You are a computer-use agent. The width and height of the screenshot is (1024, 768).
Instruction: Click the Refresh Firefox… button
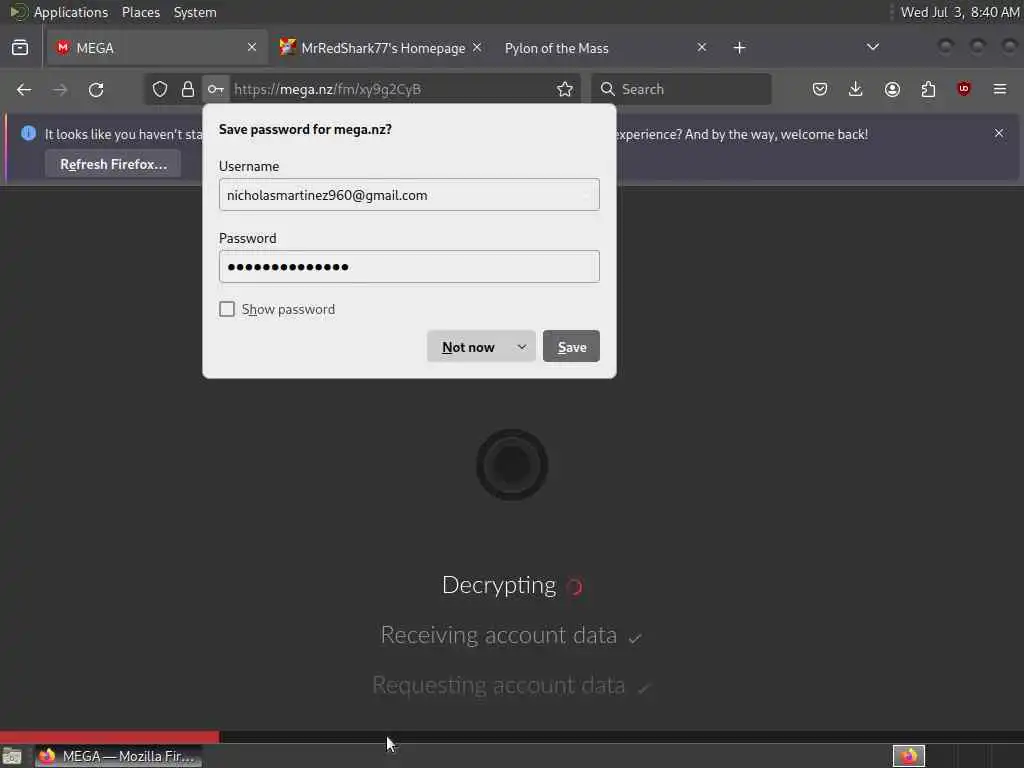[x=114, y=164]
